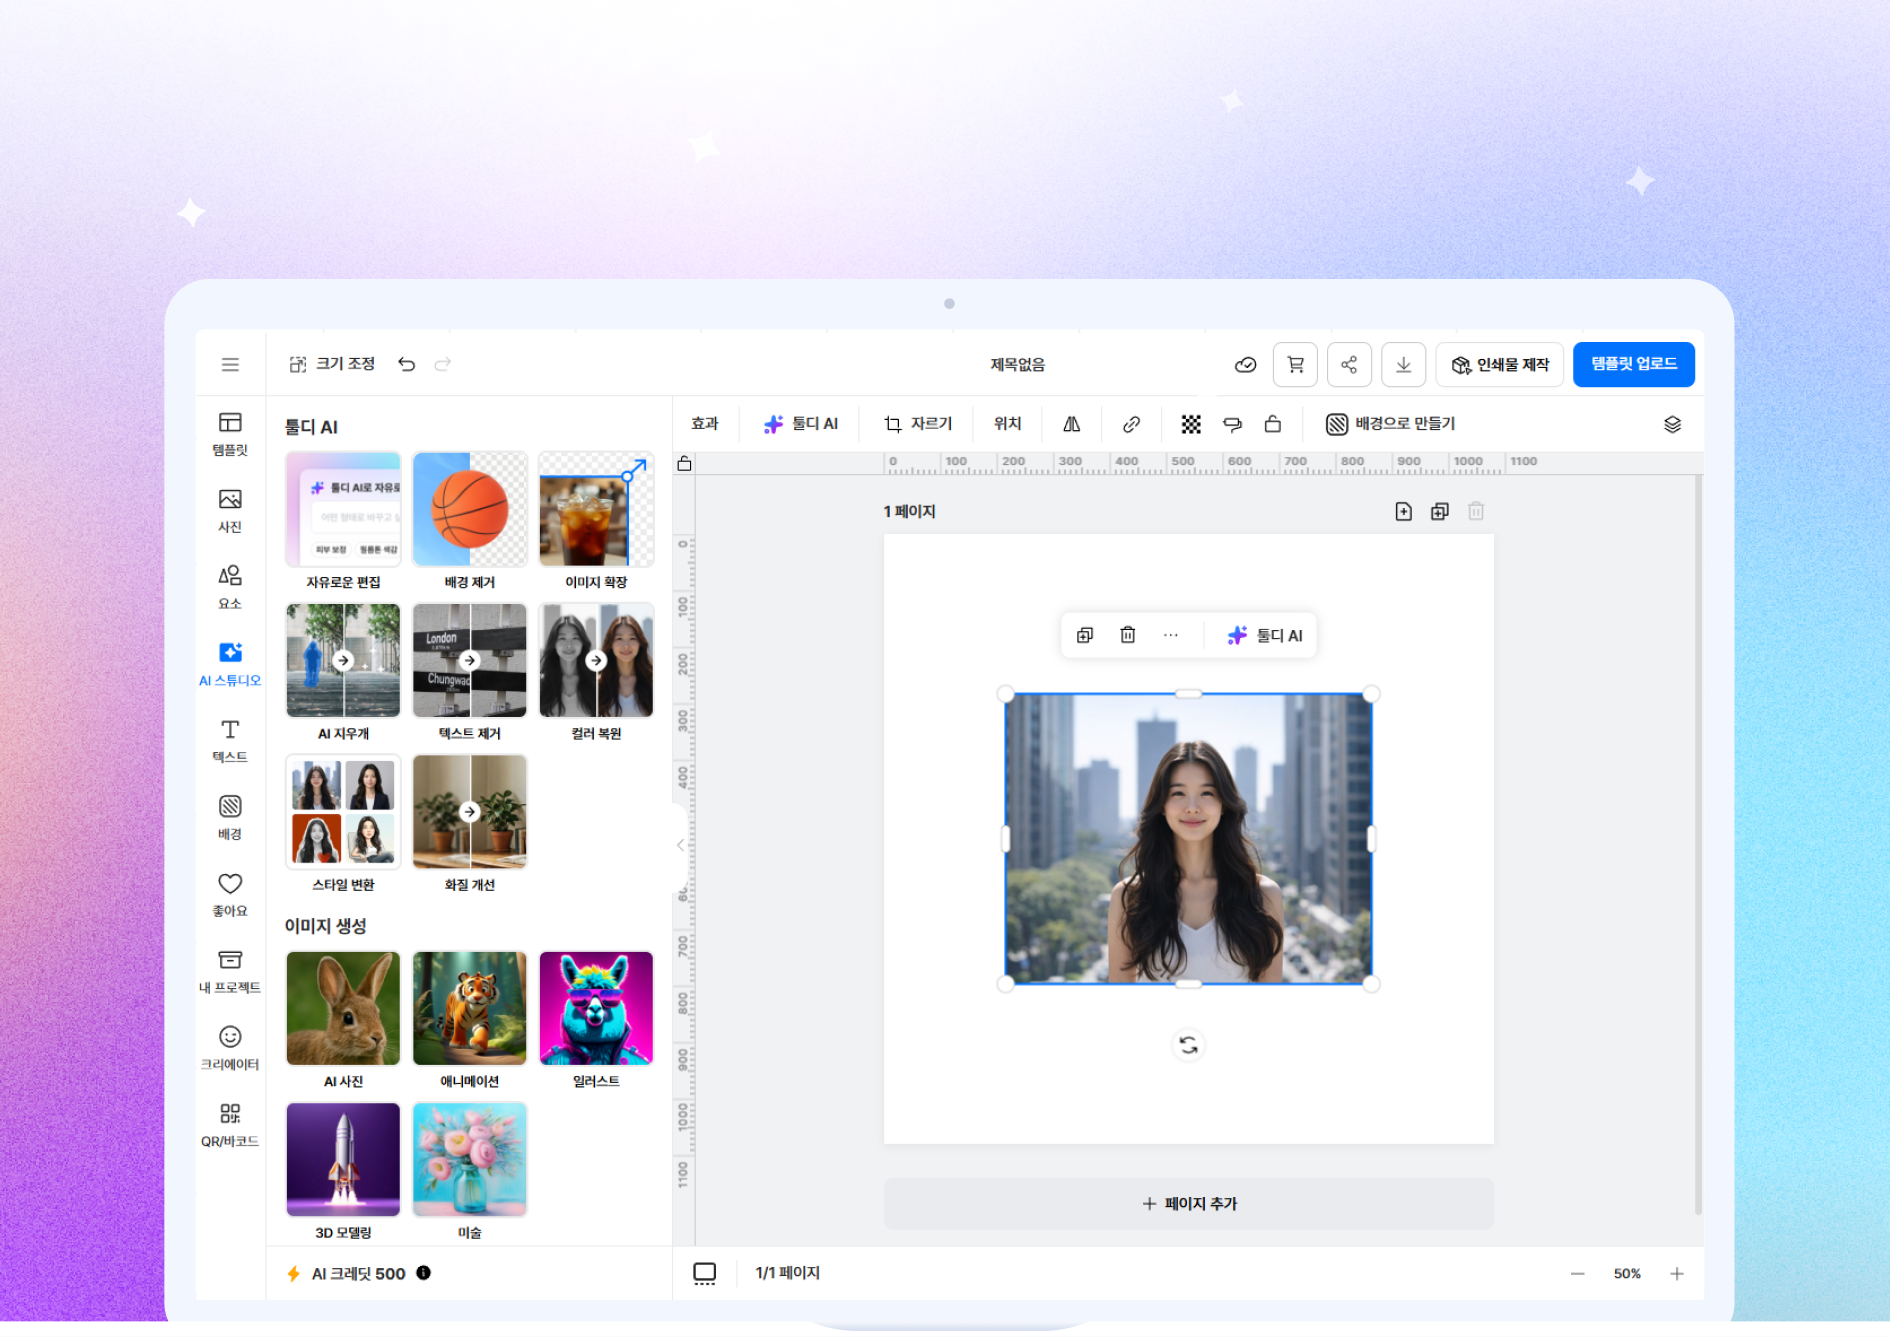Click the flip image icon
The height and width of the screenshot is (1337, 1890).
[1071, 424]
